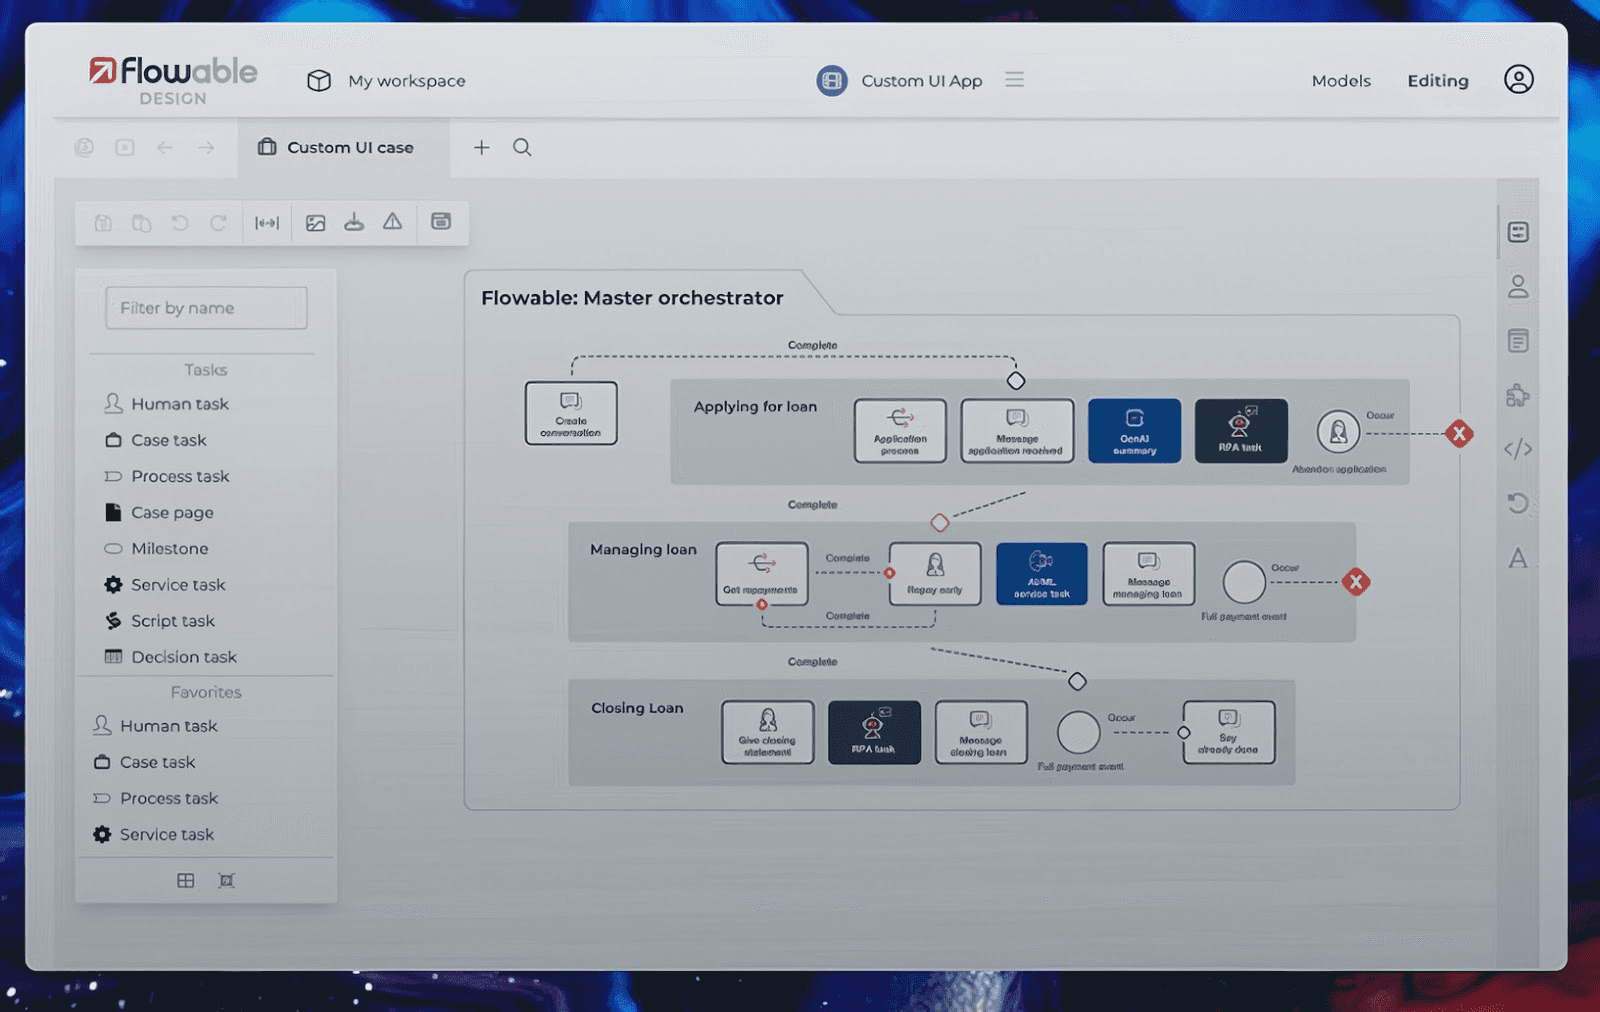
Task: Go to Models
Action: 1341,81
